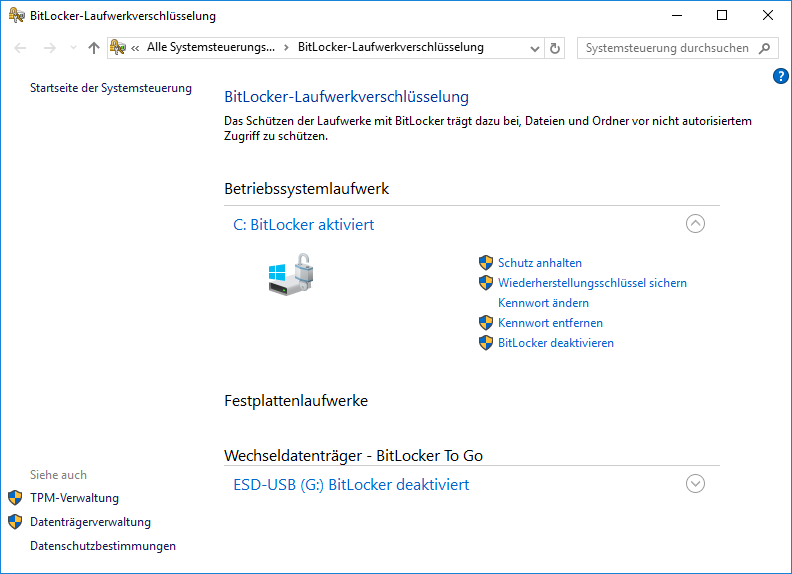Screen dimensions: 792x574
Task: Click Alle Systemsteuerungs... breadcrumb
Action: coord(211,47)
